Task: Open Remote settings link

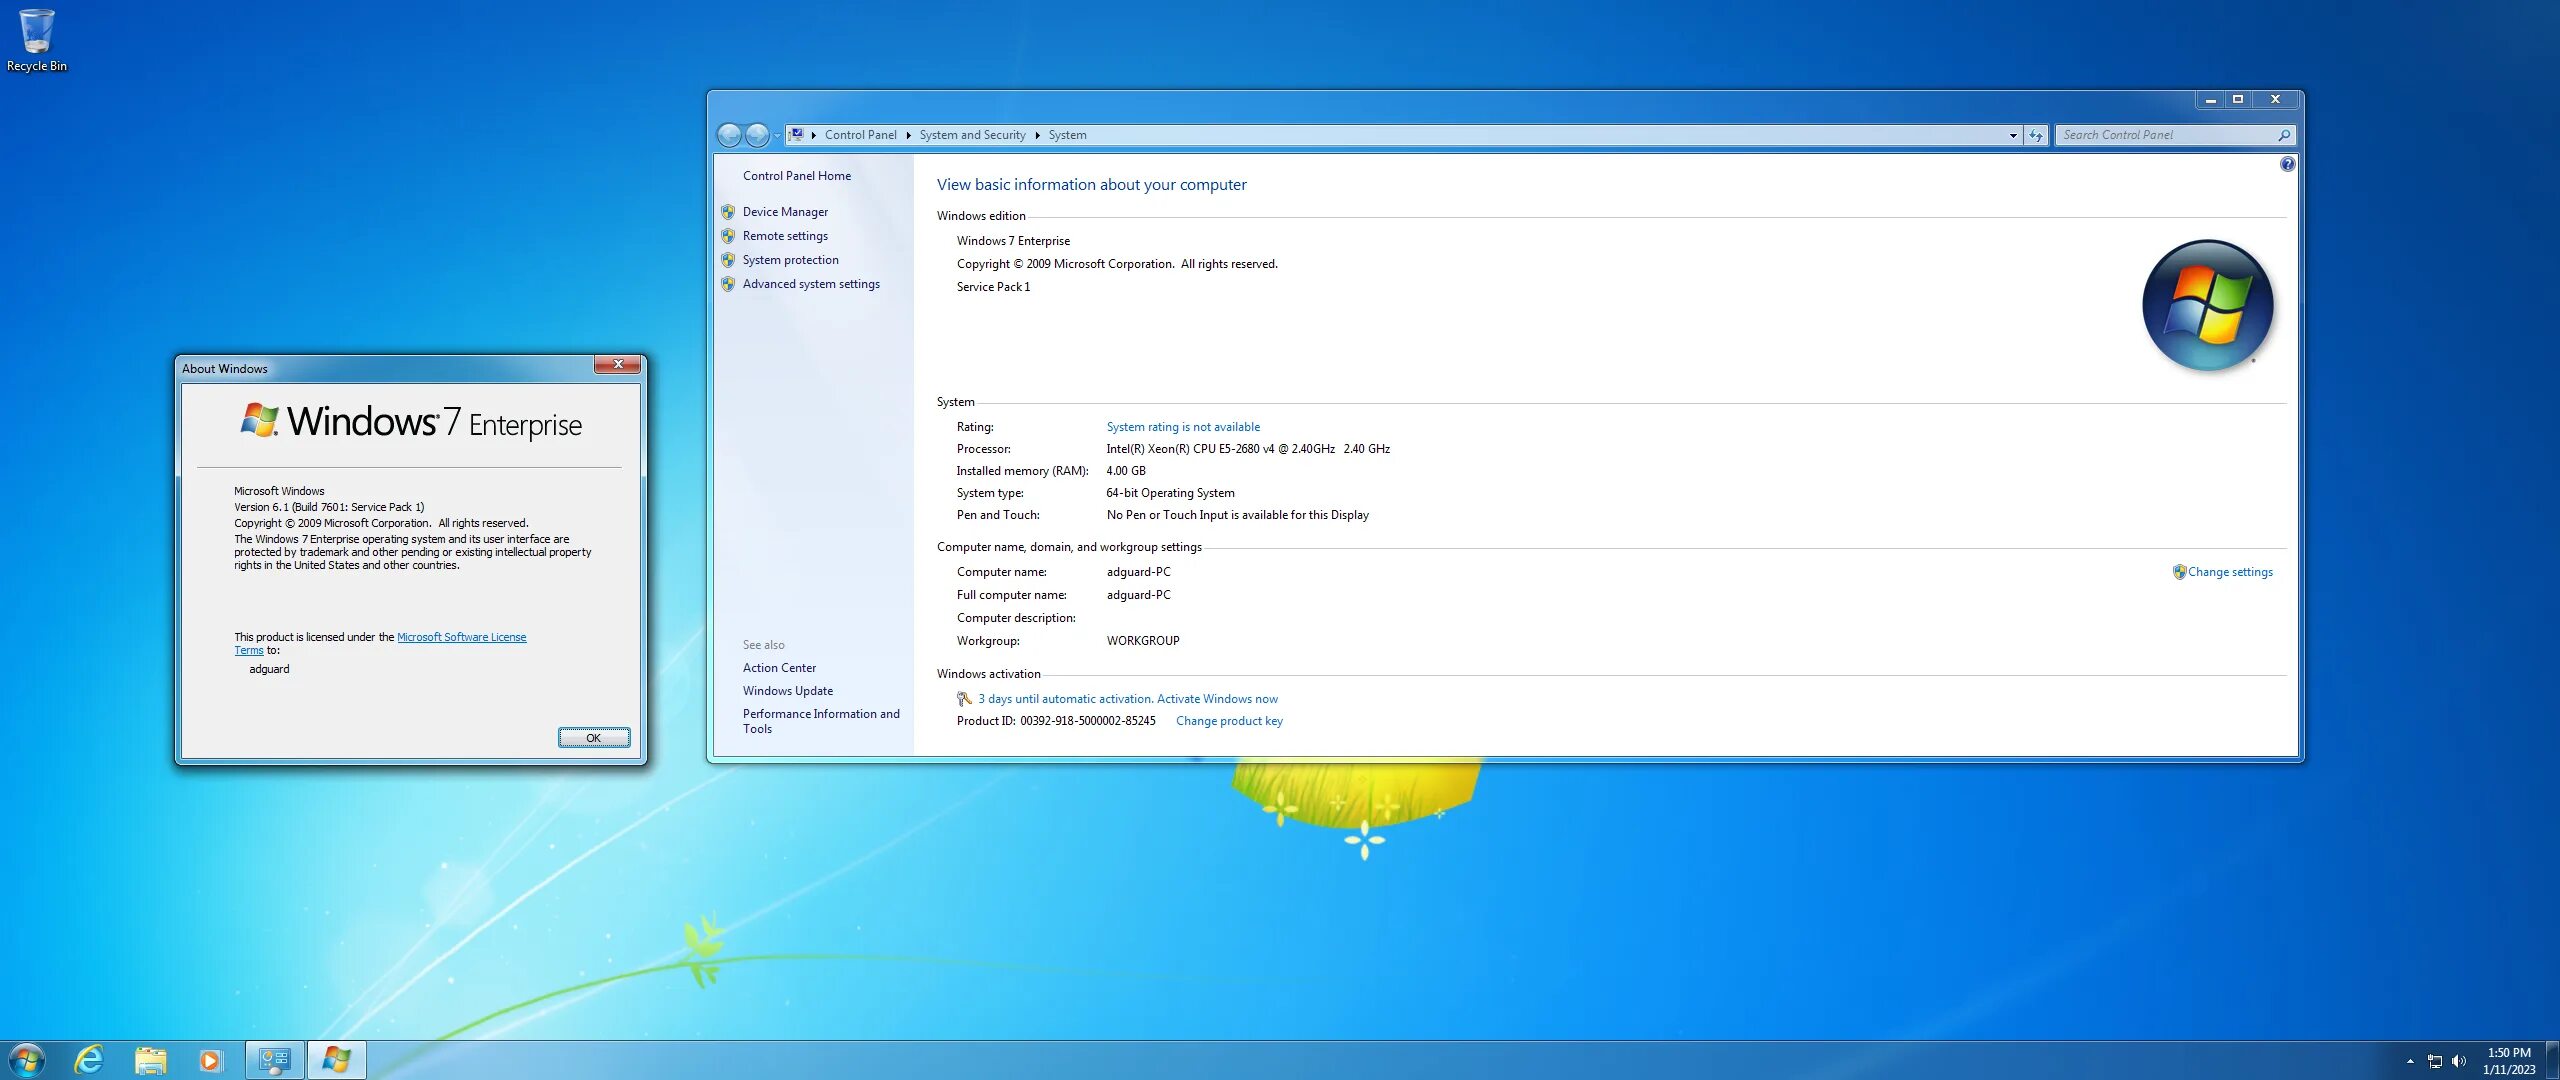Action: (x=785, y=236)
